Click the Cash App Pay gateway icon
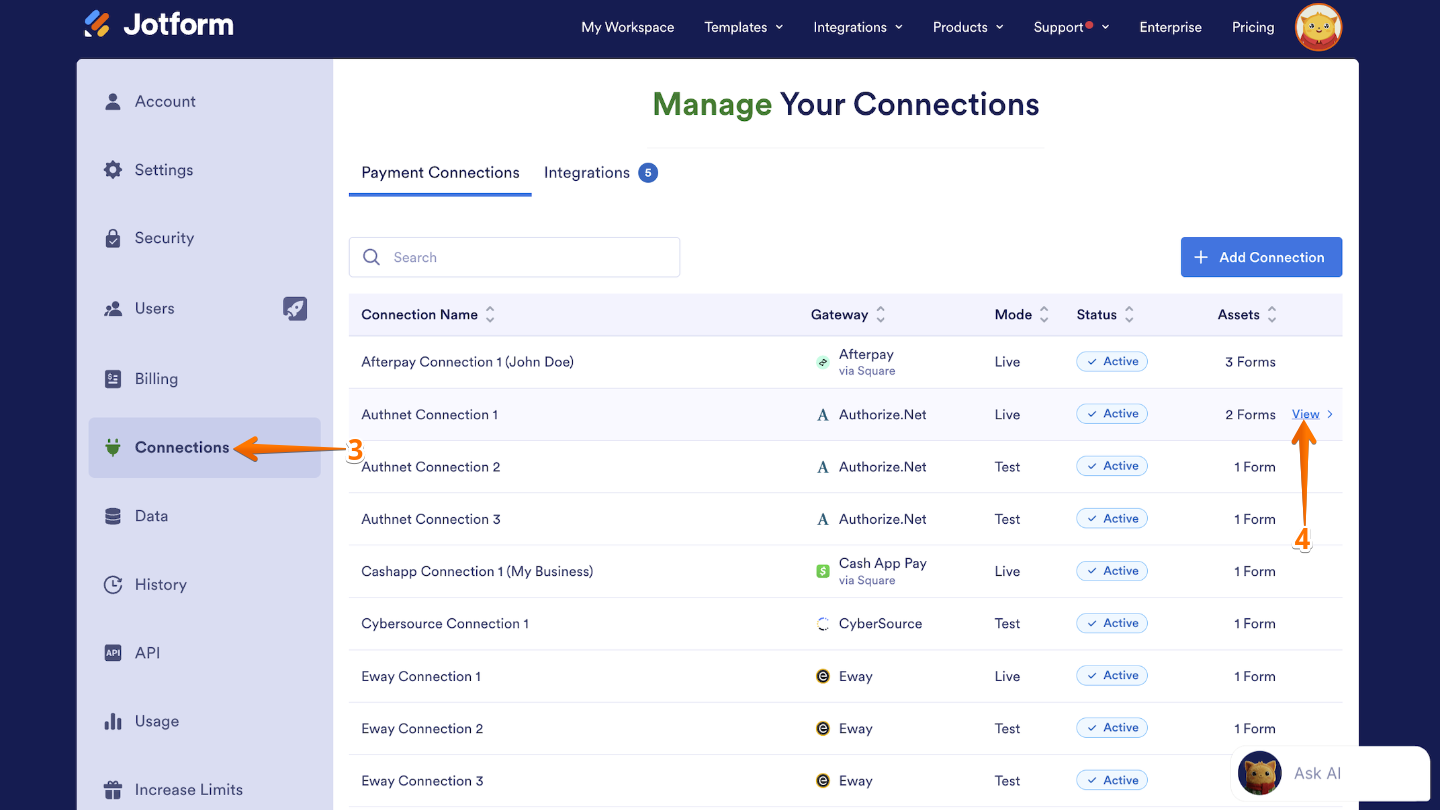Screen dimensions: 1440x810 coord(822,570)
